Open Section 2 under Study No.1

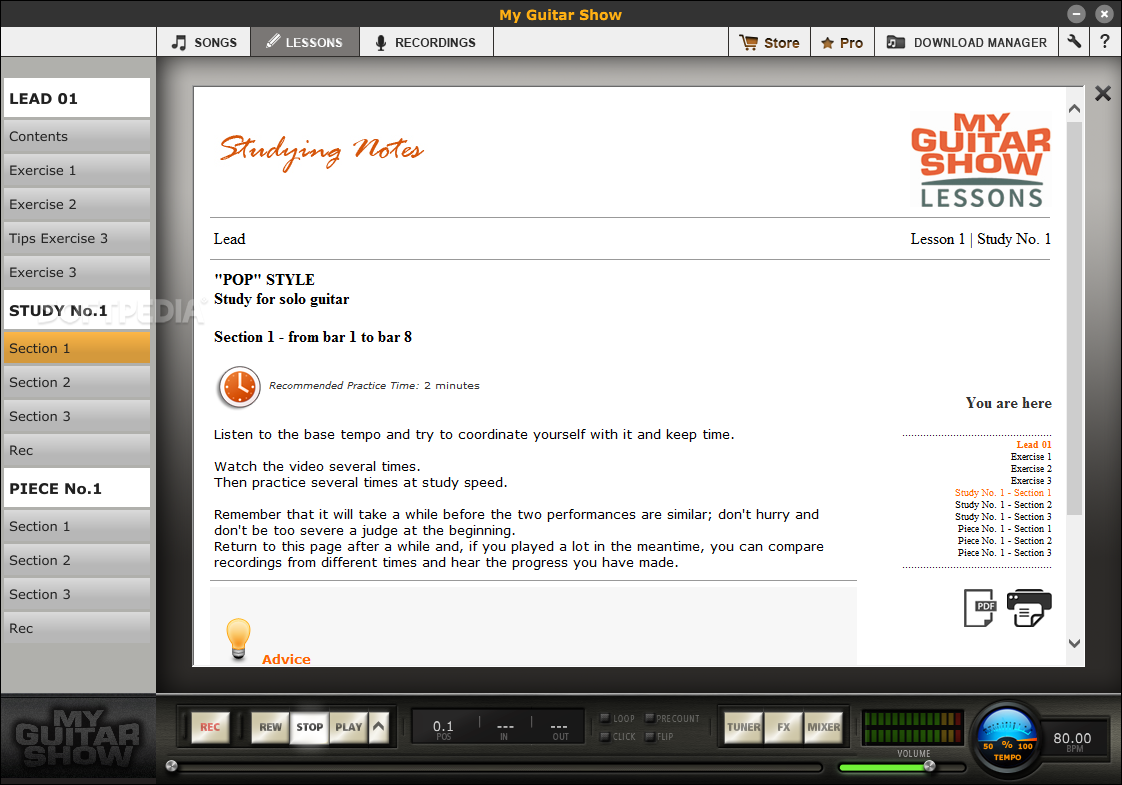pyautogui.click(x=77, y=382)
